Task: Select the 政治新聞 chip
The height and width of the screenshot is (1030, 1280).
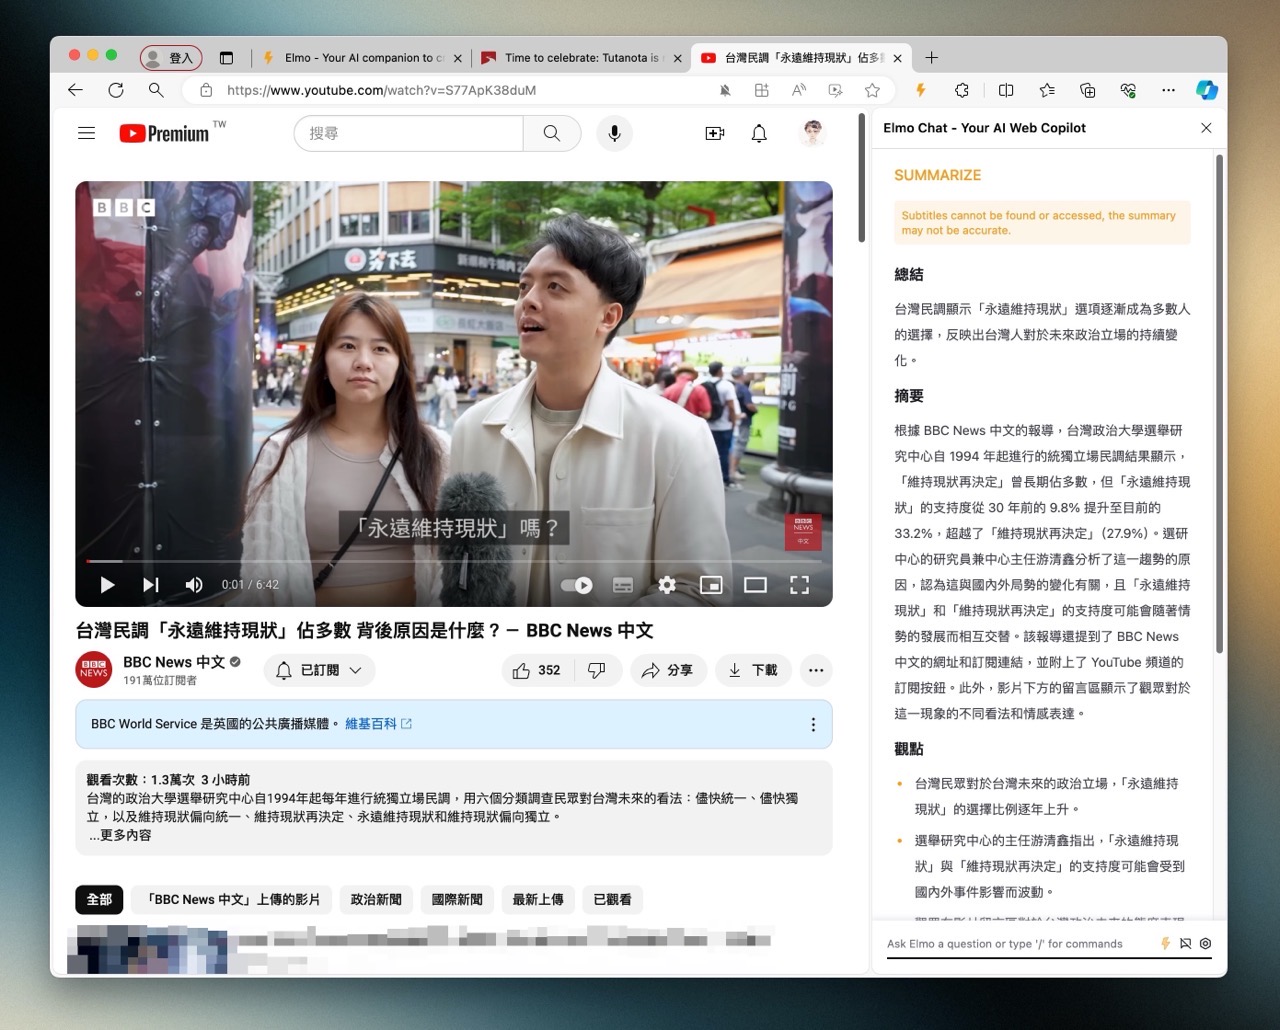Action: pyautogui.click(x=376, y=899)
